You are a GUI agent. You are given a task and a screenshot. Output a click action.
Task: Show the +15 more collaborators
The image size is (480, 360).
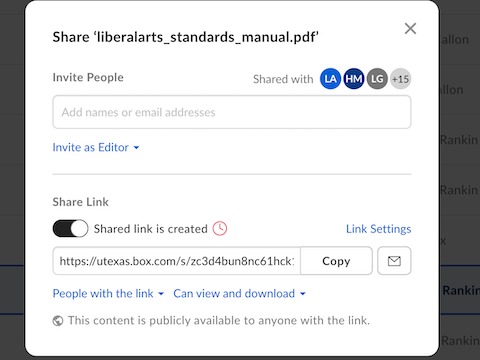click(400, 79)
